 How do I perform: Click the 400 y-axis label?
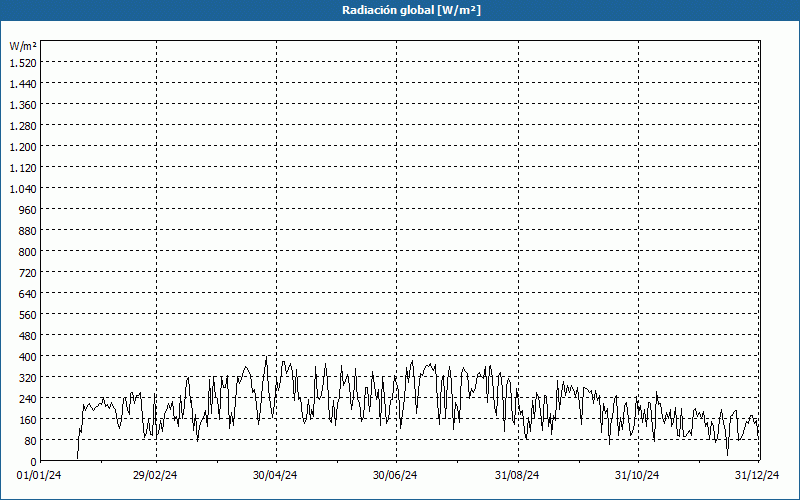(29, 357)
